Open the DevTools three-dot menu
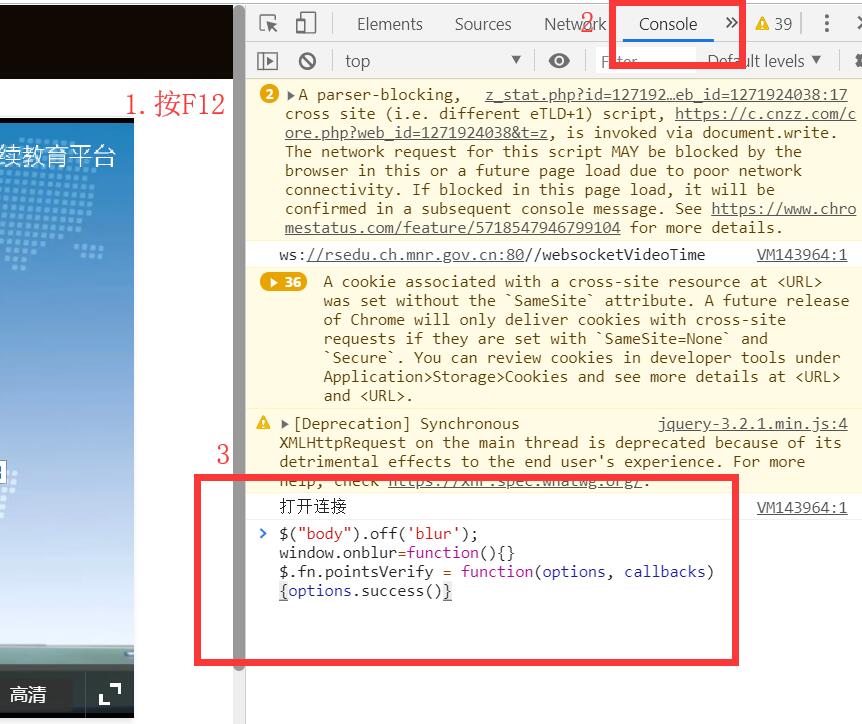The image size is (862, 724). [x=826, y=23]
